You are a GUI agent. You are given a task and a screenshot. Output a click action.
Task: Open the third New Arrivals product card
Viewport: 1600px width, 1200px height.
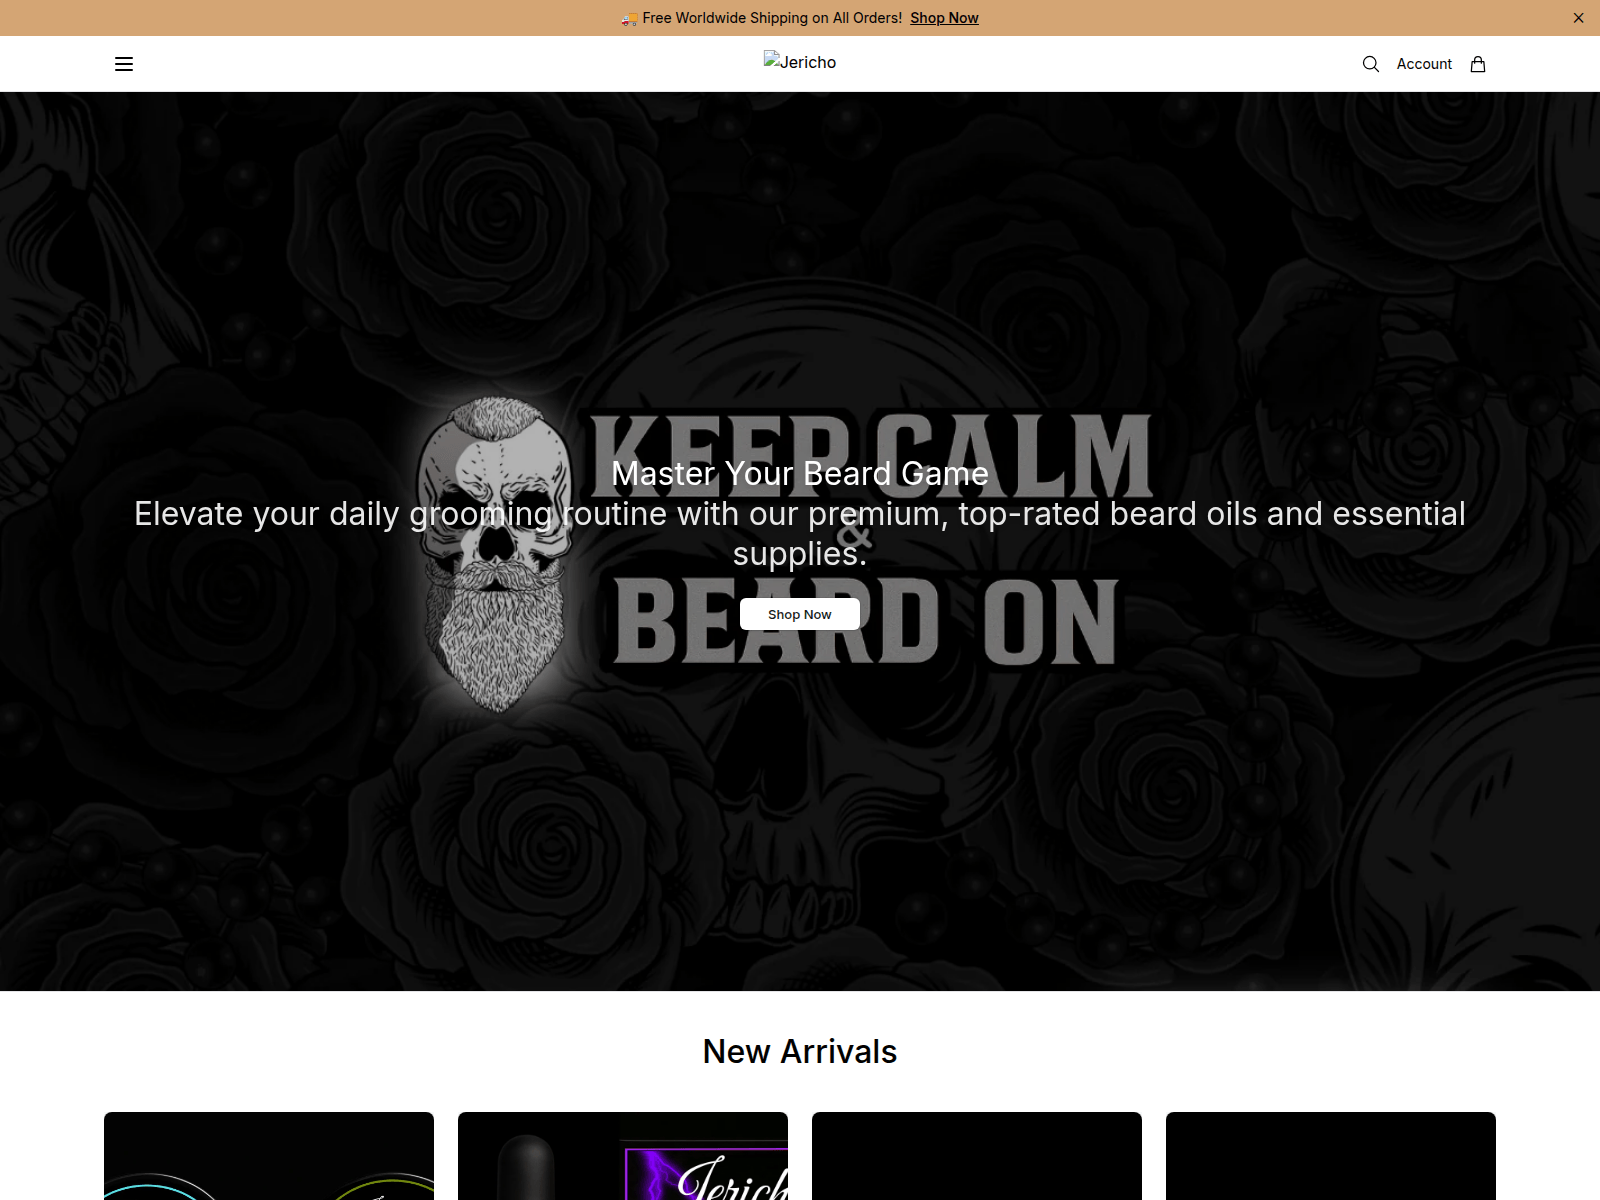pos(977,1156)
